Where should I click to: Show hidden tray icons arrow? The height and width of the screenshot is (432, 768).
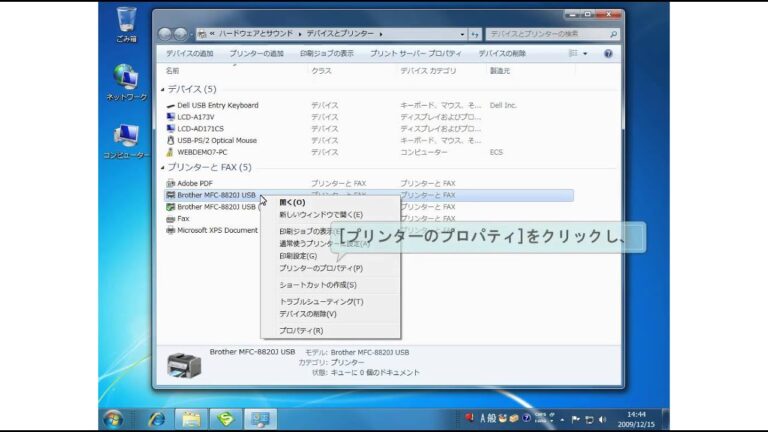point(562,420)
